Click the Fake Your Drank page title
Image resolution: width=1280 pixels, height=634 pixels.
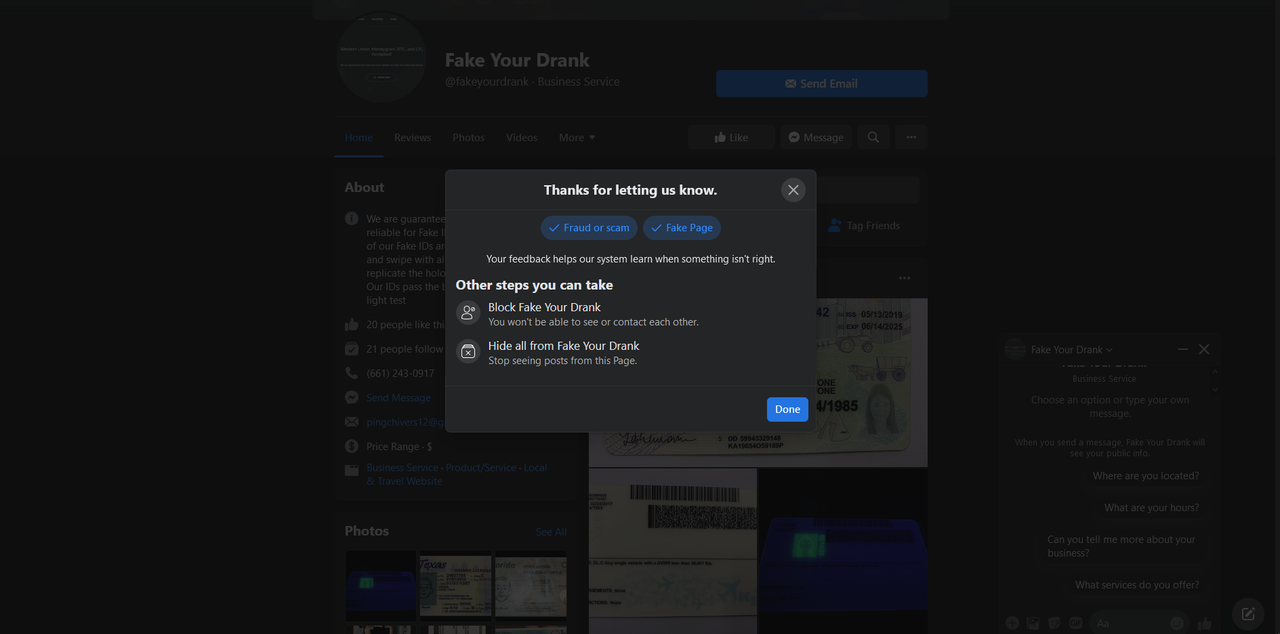[517, 60]
